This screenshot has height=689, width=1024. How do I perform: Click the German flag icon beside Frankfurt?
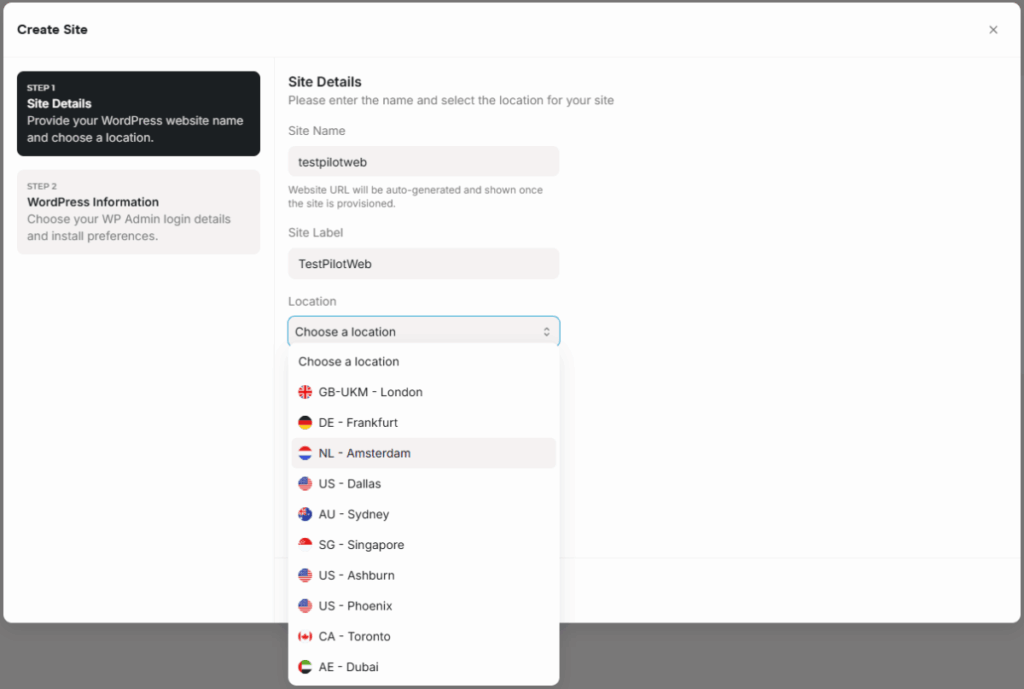point(305,423)
